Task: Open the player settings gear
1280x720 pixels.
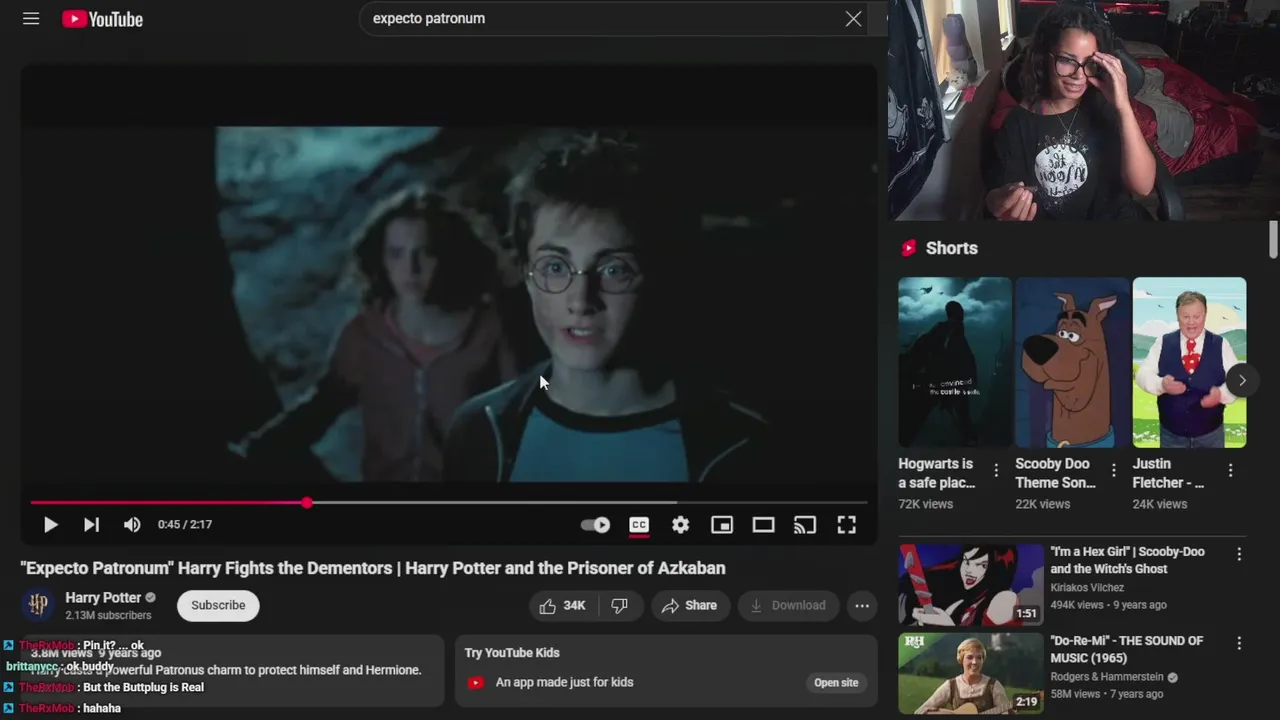Action: 680,524
